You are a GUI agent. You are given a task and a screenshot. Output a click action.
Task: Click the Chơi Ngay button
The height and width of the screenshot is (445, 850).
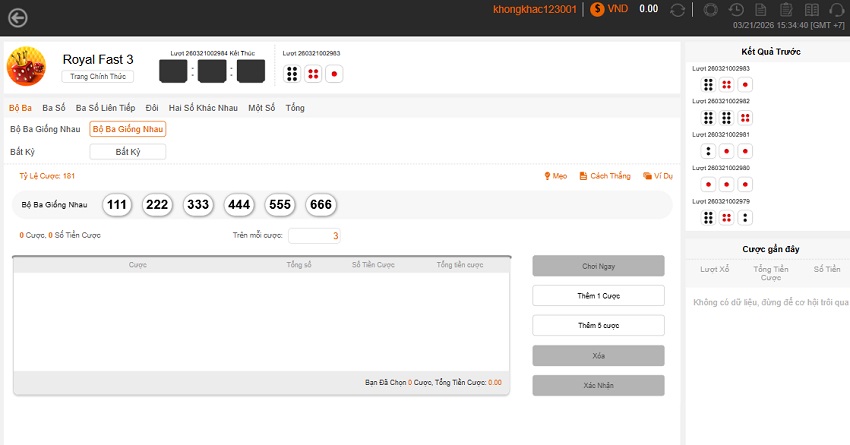point(598,266)
